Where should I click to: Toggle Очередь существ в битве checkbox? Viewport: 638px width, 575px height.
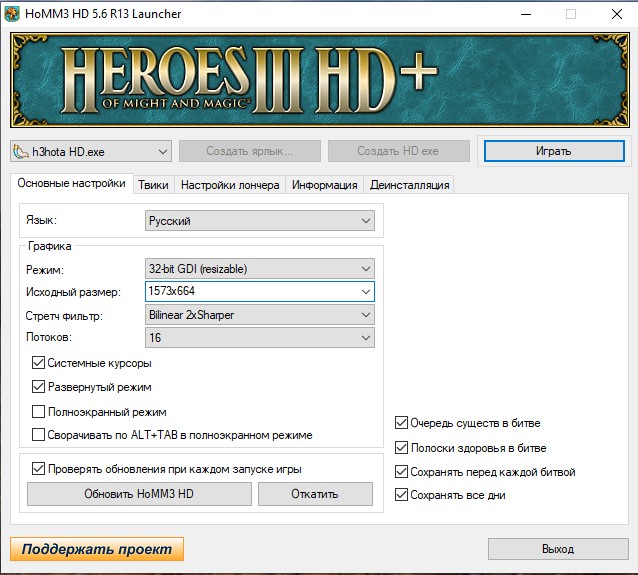(402, 423)
